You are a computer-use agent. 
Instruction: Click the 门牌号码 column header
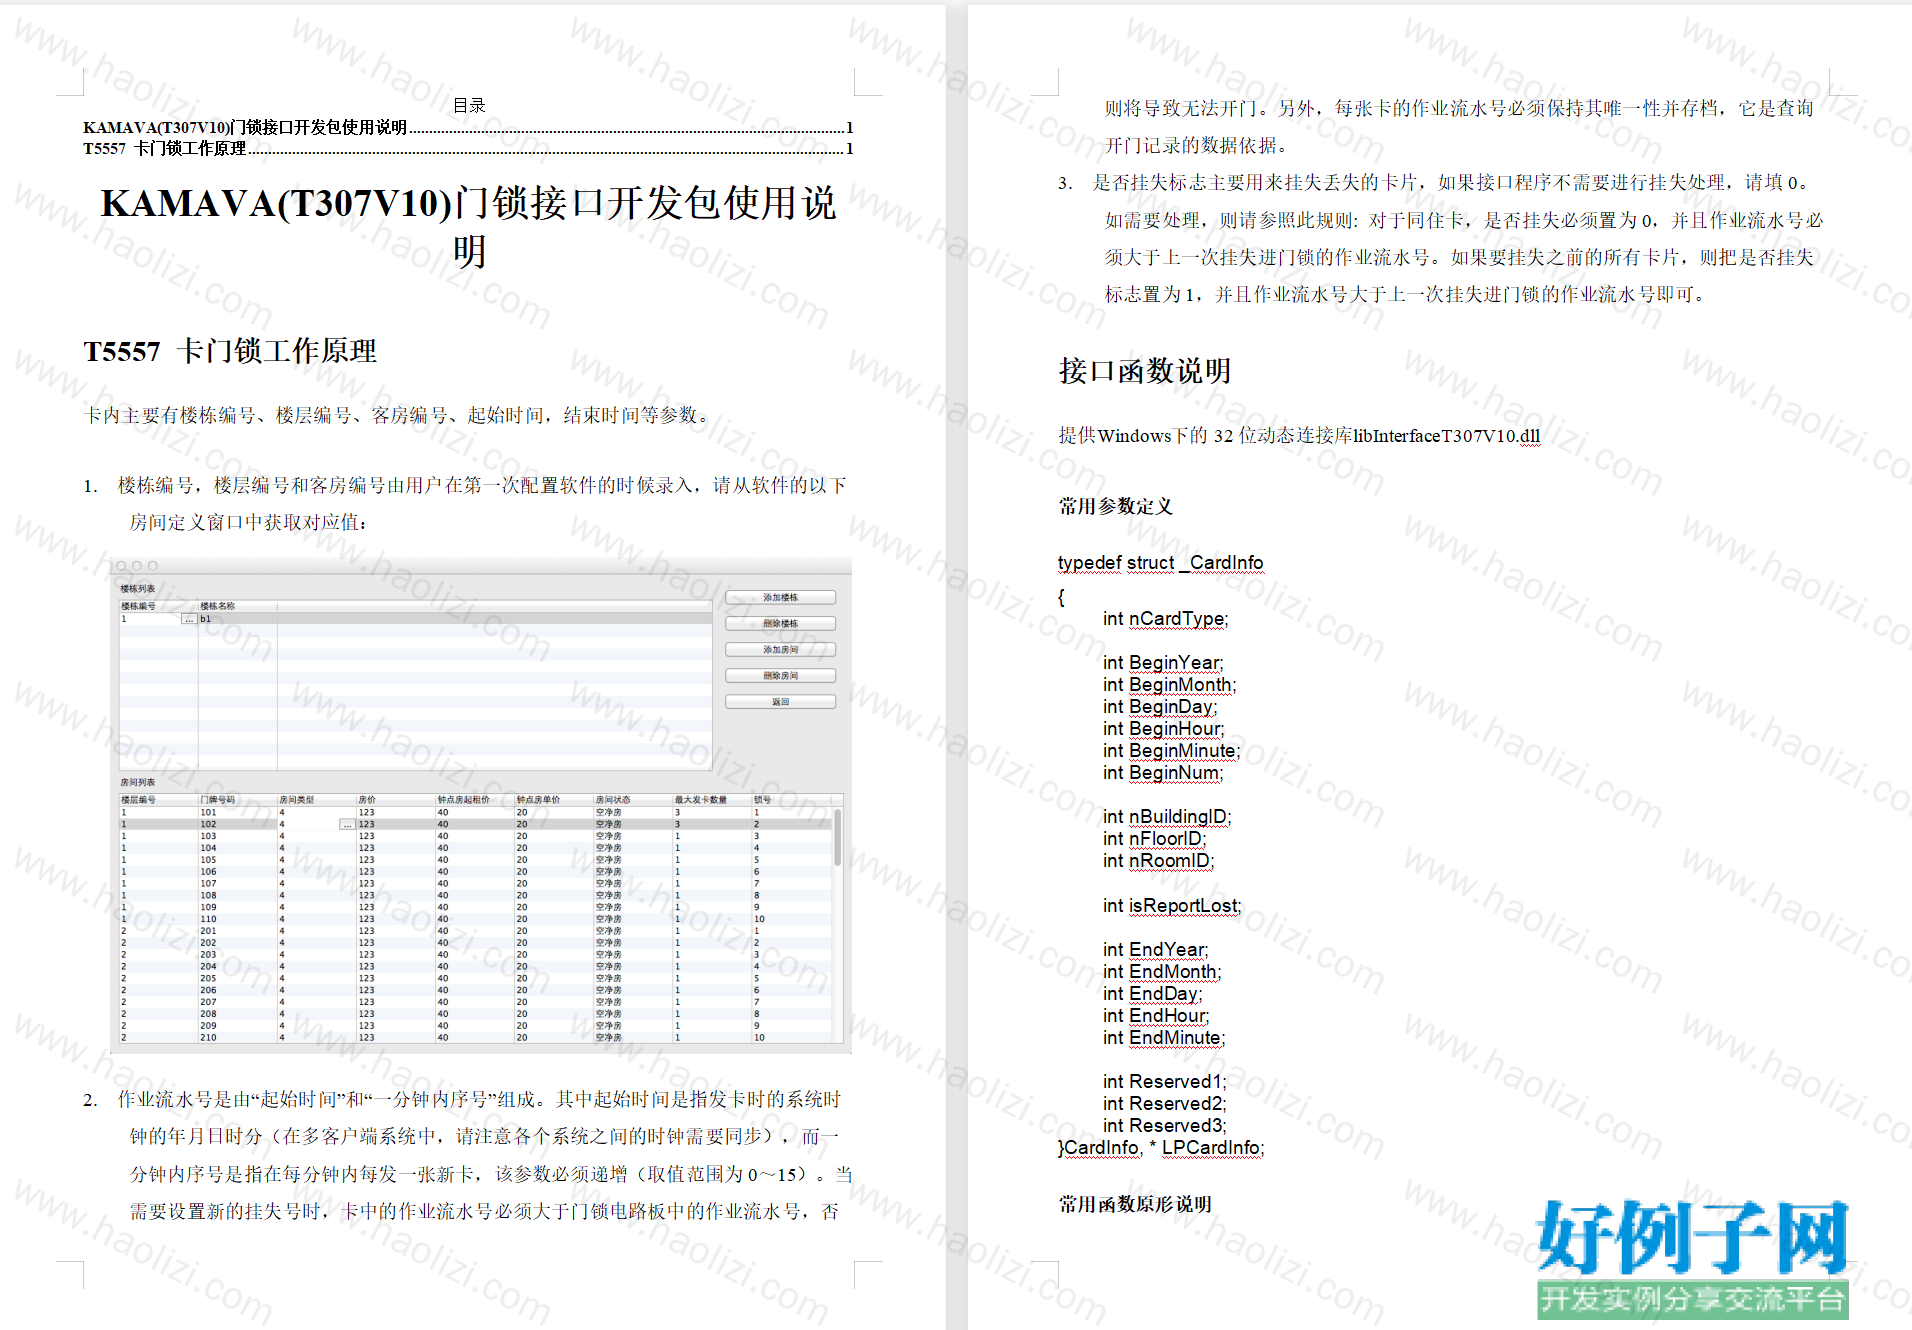pos(218,800)
